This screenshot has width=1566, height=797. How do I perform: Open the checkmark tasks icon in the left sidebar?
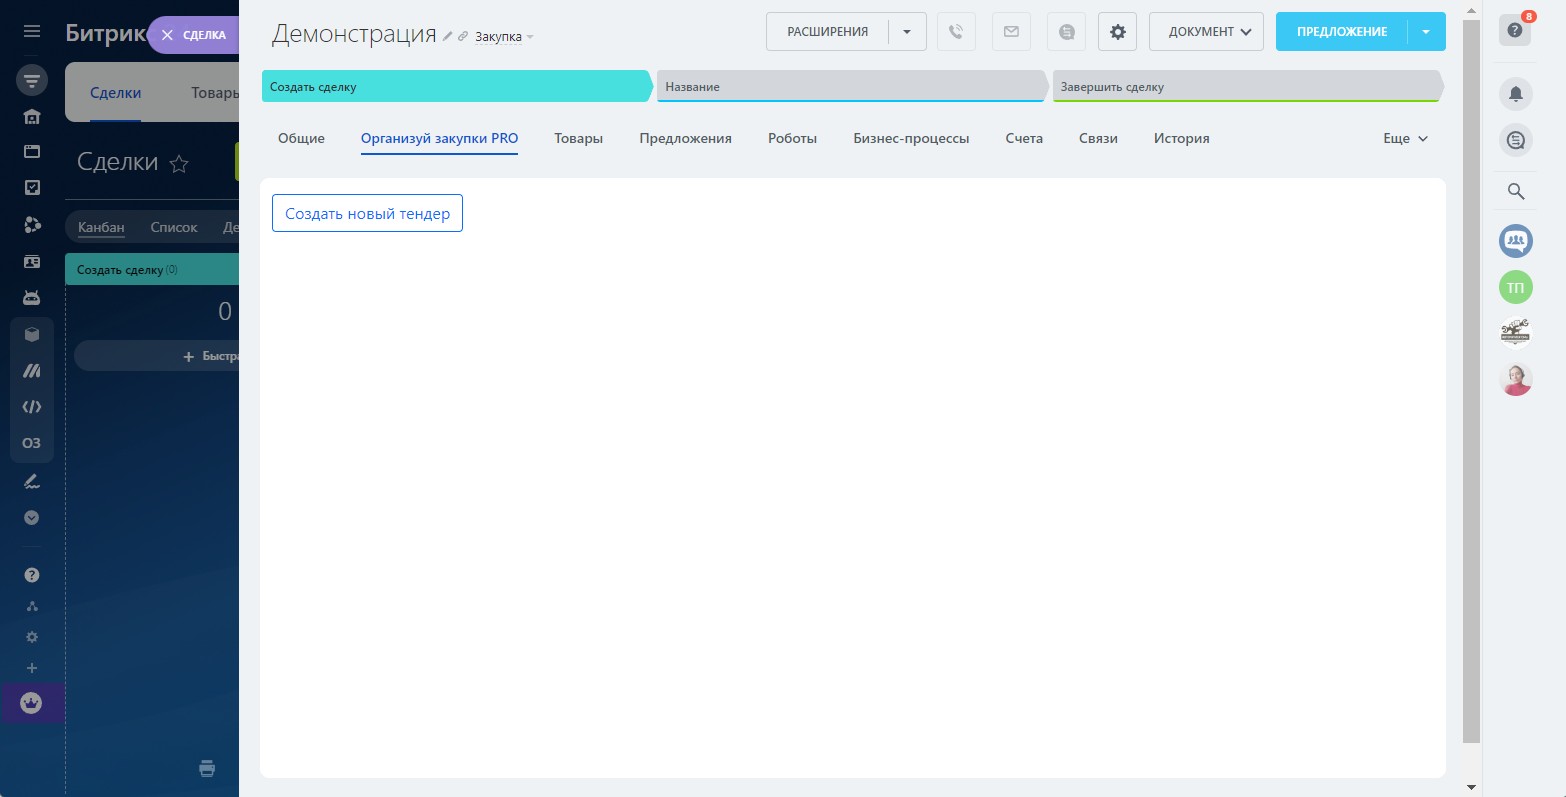[x=32, y=188]
